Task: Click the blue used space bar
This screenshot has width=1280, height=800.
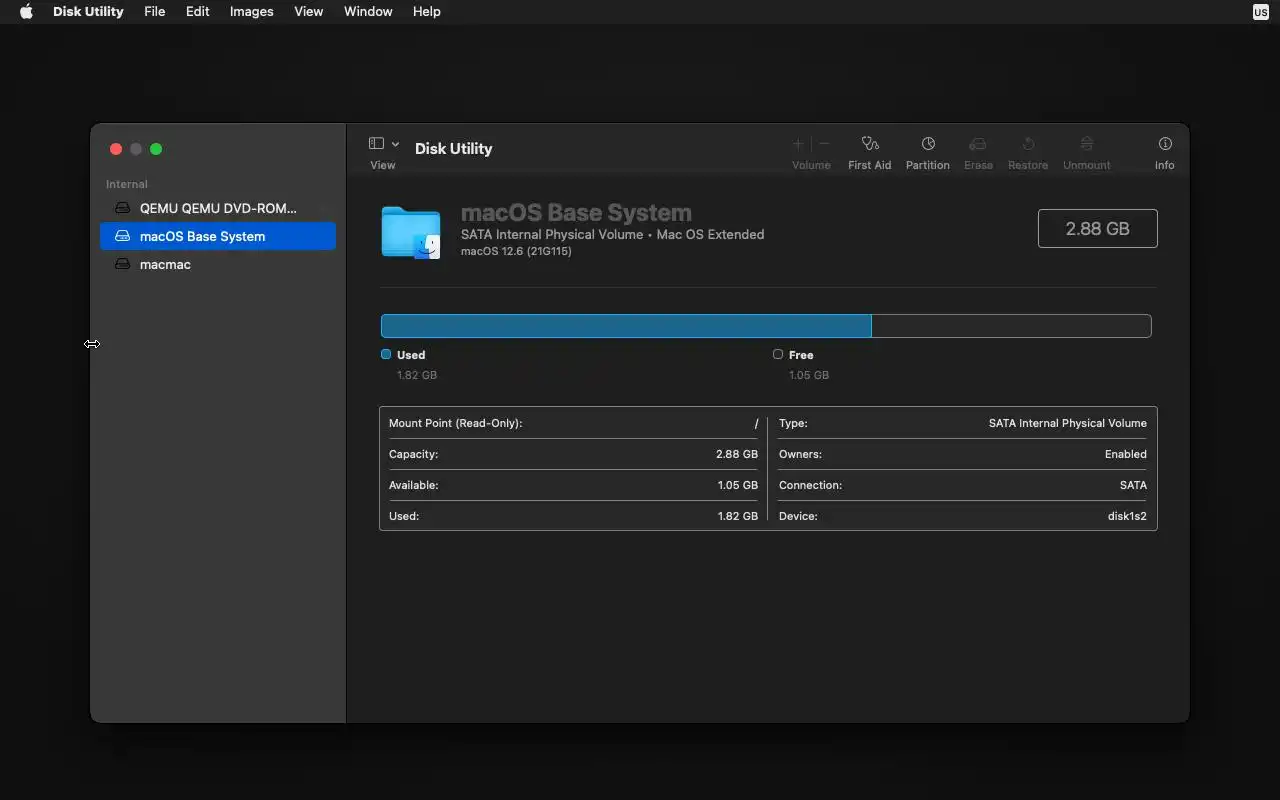Action: [x=626, y=326]
